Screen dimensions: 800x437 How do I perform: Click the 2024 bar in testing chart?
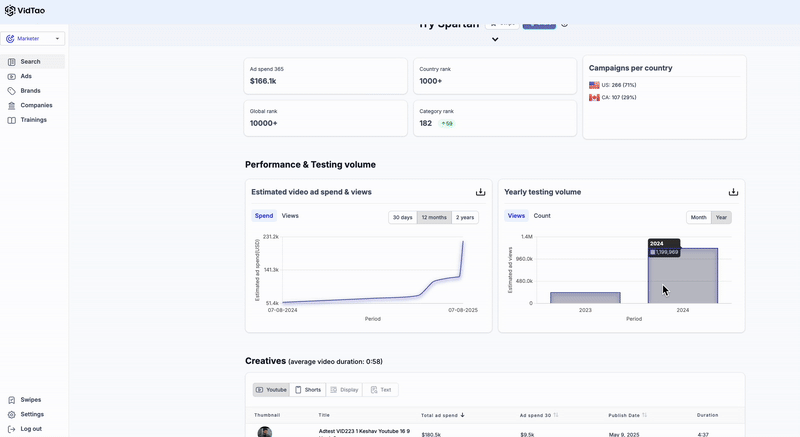pyautogui.click(x=683, y=276)
